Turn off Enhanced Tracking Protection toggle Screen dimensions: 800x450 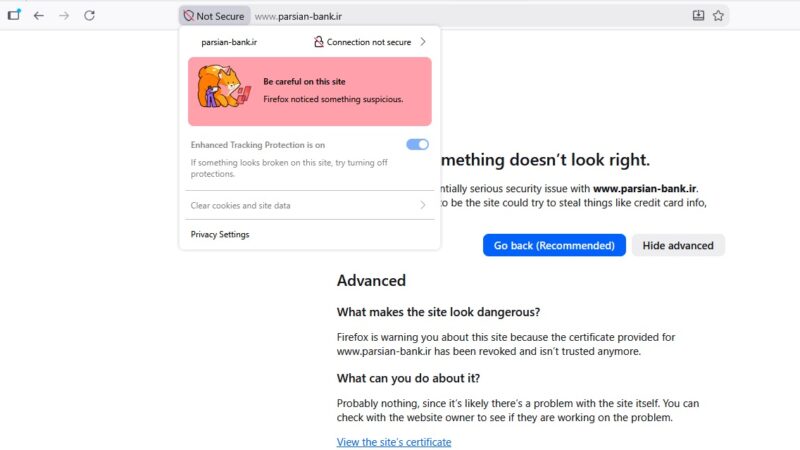pyautogui.click(x=417, y=144)
